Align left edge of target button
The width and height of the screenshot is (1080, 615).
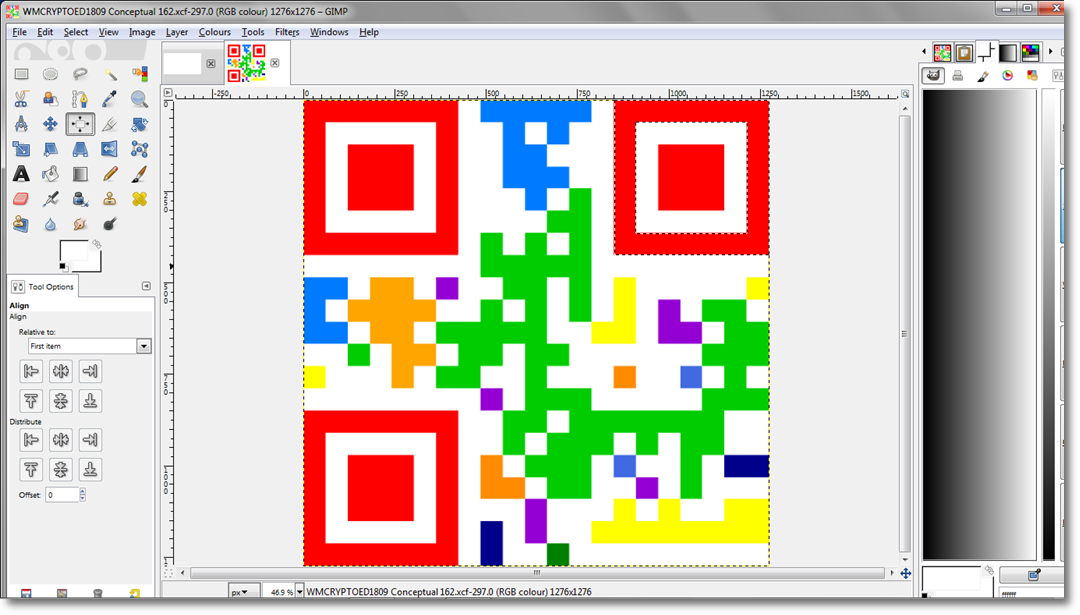pos(31,371)
